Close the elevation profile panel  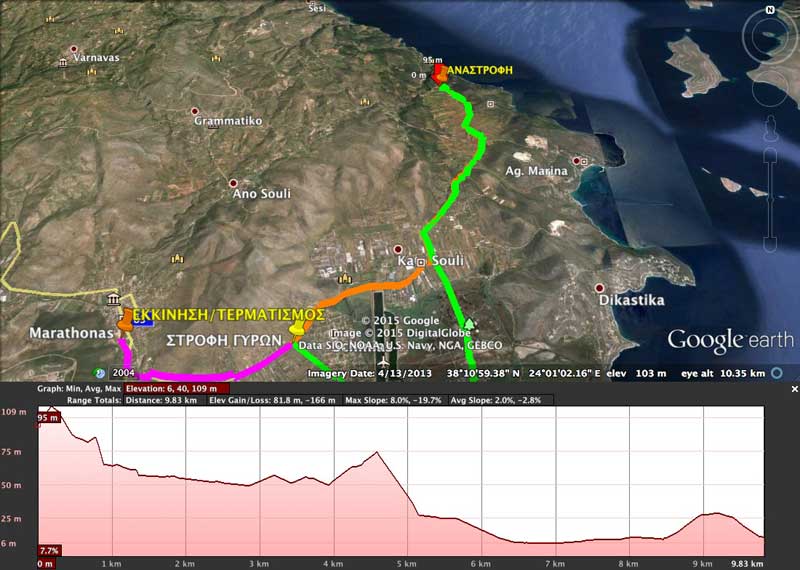793,387
